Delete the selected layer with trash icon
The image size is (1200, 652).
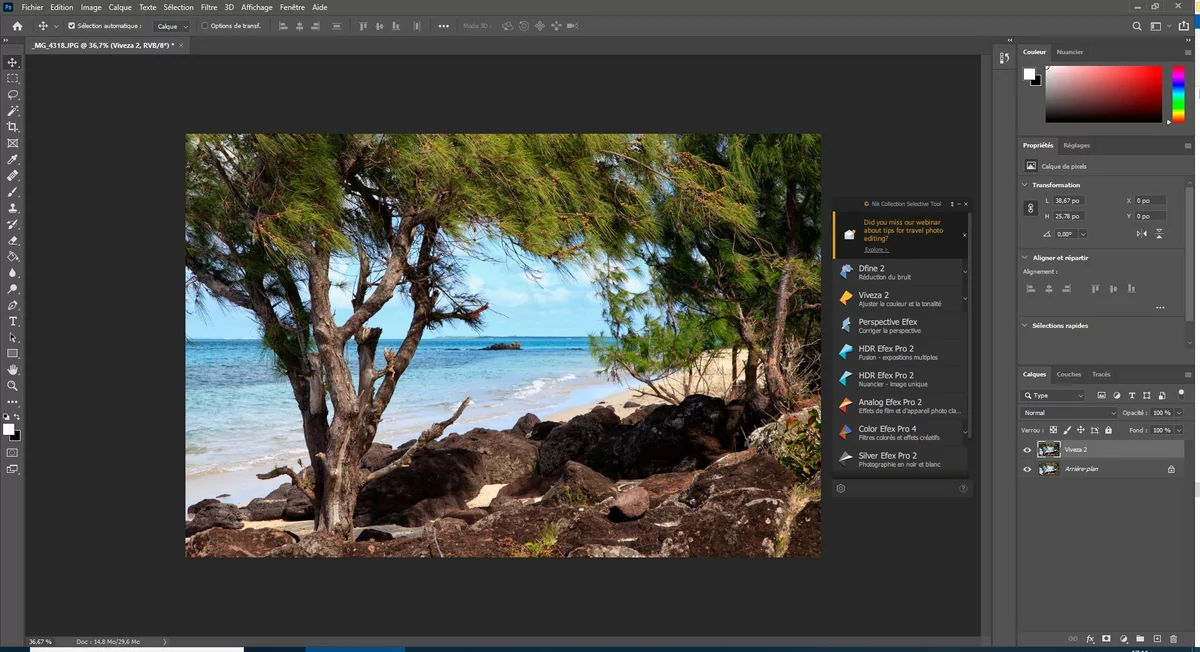click(x=1174, y=638)
